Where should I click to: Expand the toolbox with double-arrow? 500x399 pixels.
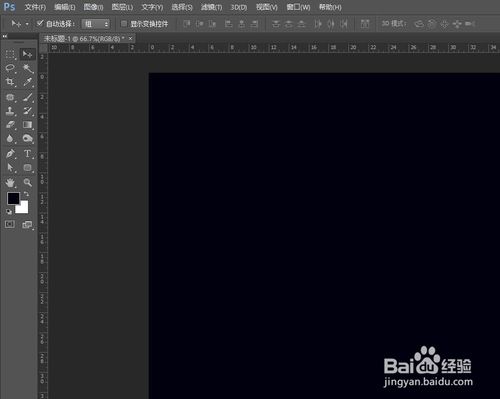pyautogui.click(x=5, y=36)
